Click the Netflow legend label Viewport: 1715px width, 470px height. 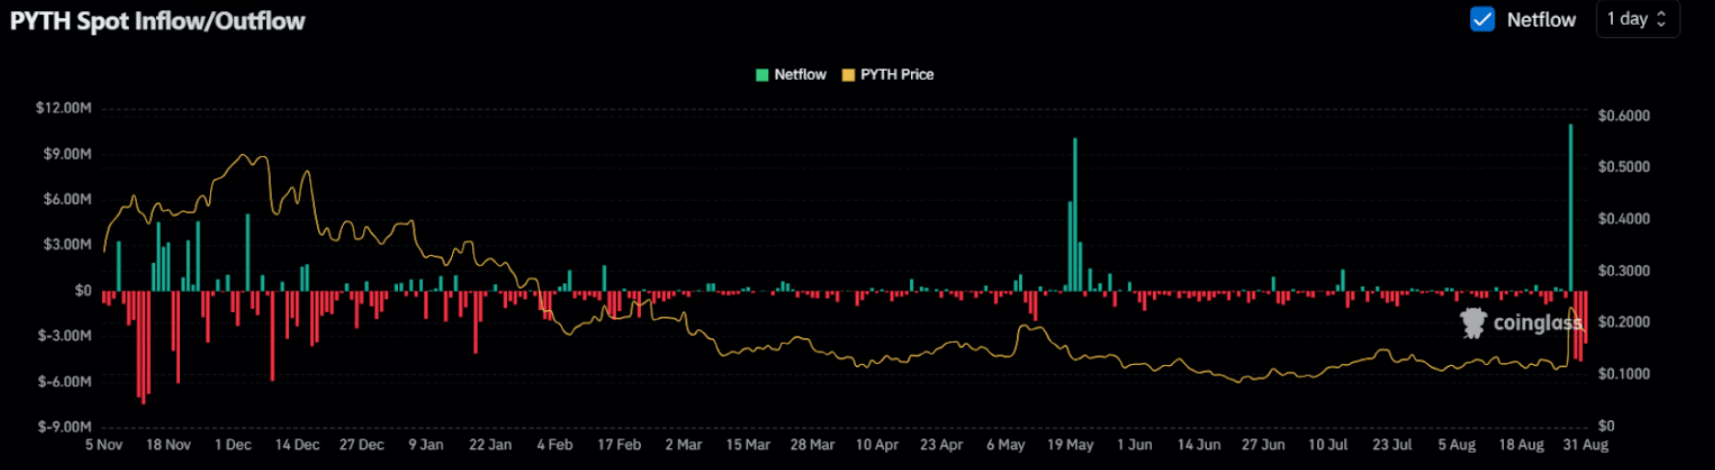pos(800,75)
